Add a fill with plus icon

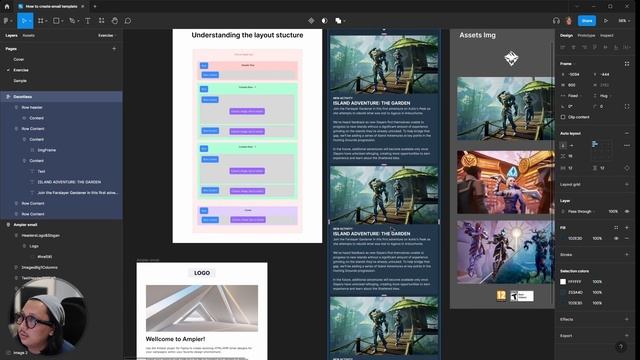click(x=627, y=228)
